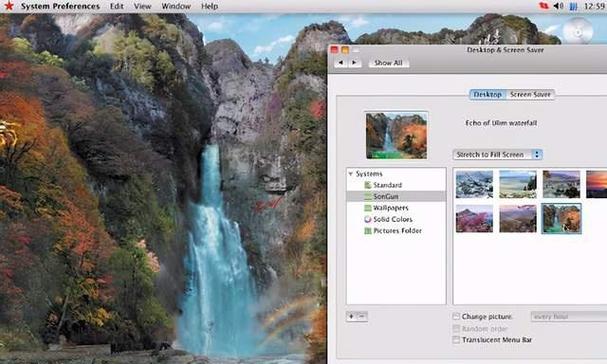Open the Pictures Folder item
Image resolution: width=607 pixels, height=364 pixels.
(x=393, y=231)
